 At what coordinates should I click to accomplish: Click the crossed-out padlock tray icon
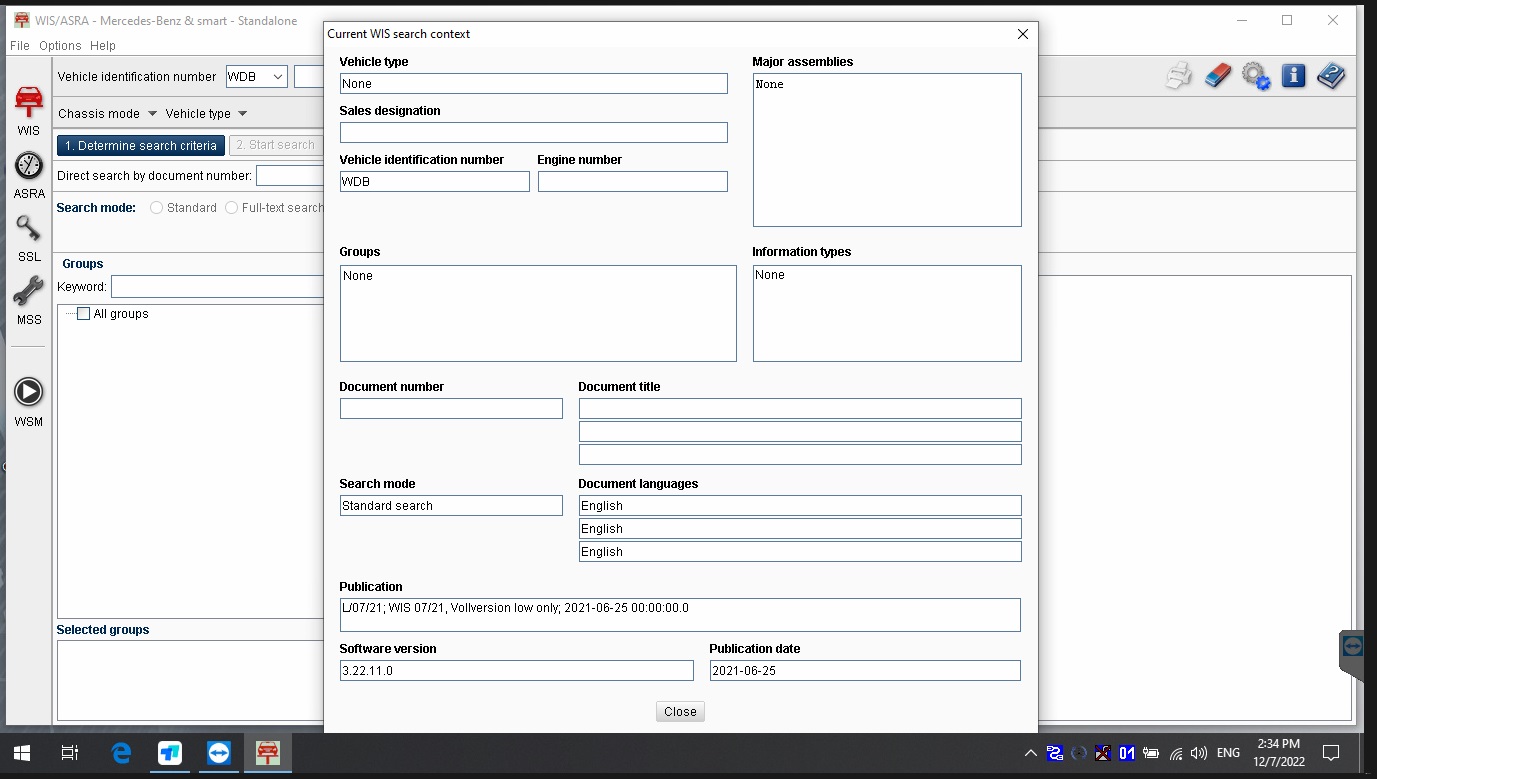[x=1102, y=753]
